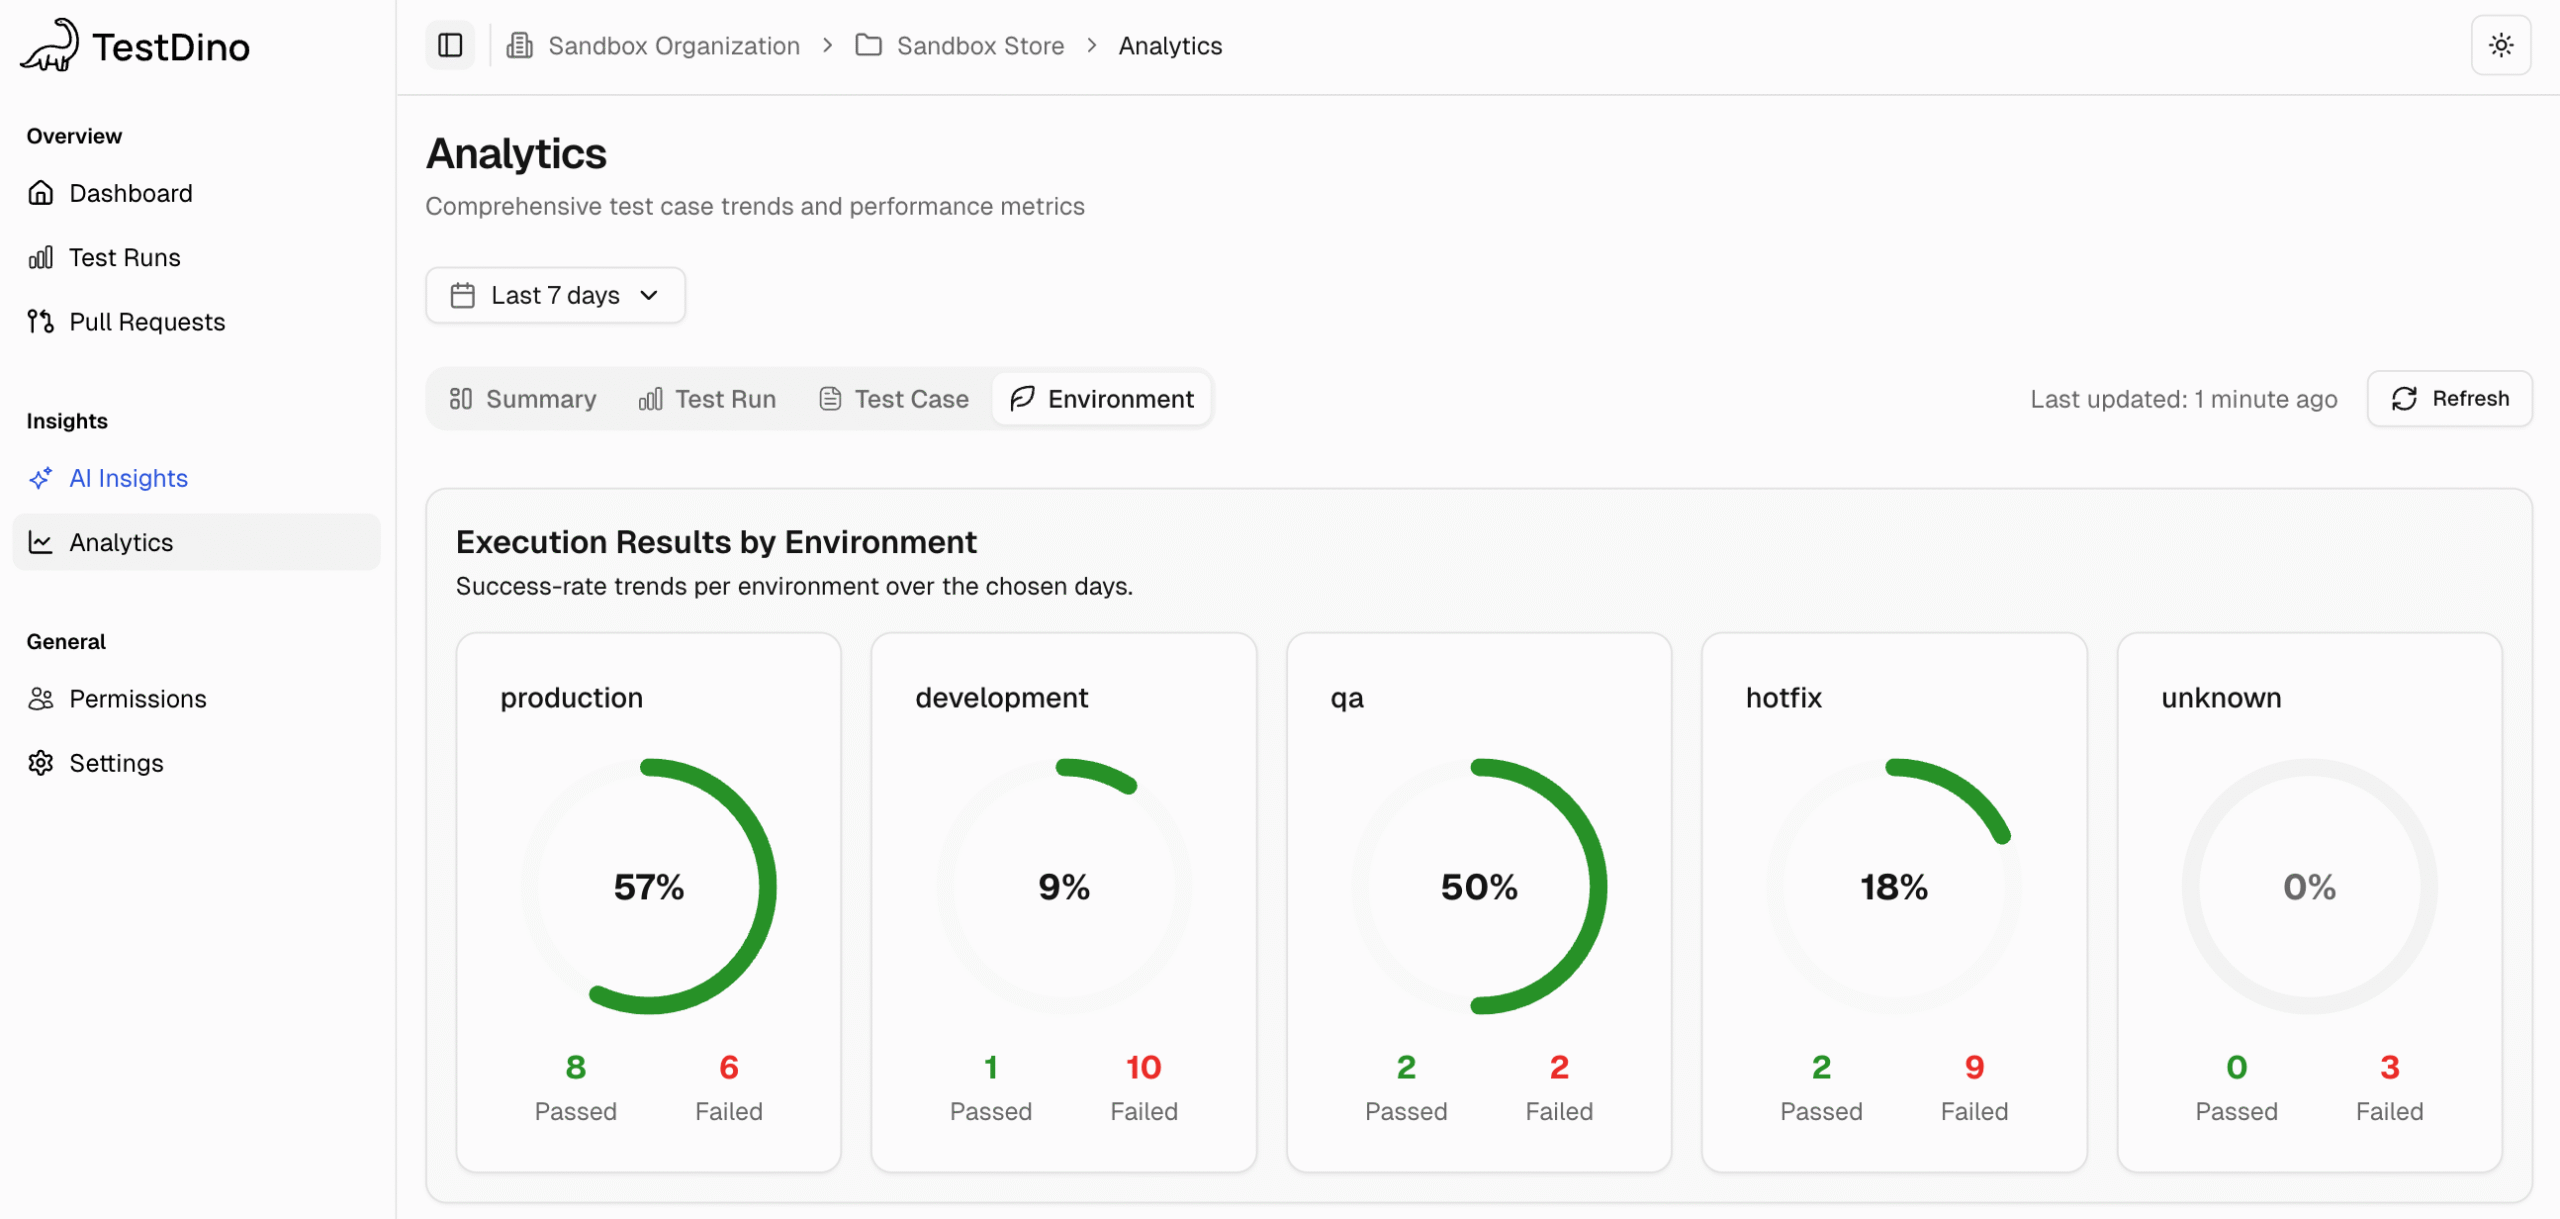
Task: Open Dashboard using the house icon
Action: click(41, 192)
